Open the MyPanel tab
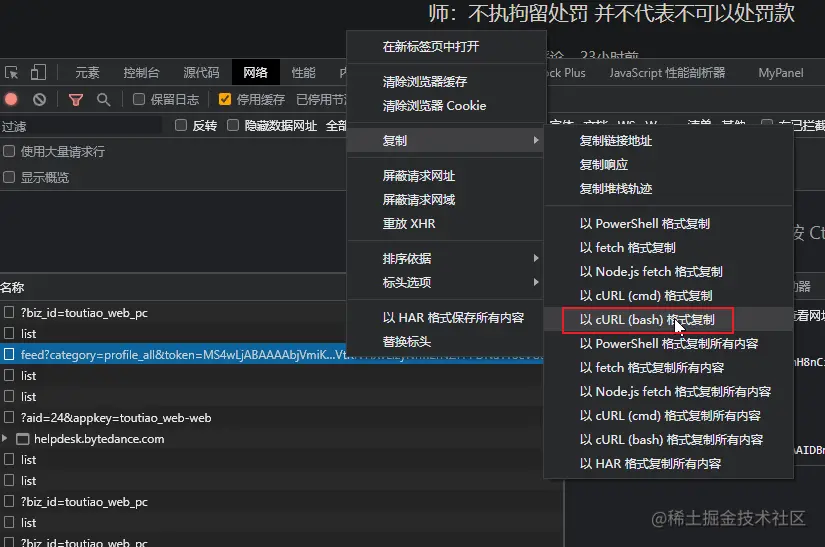Screen dimensions: 825x547 coord(781,73)
